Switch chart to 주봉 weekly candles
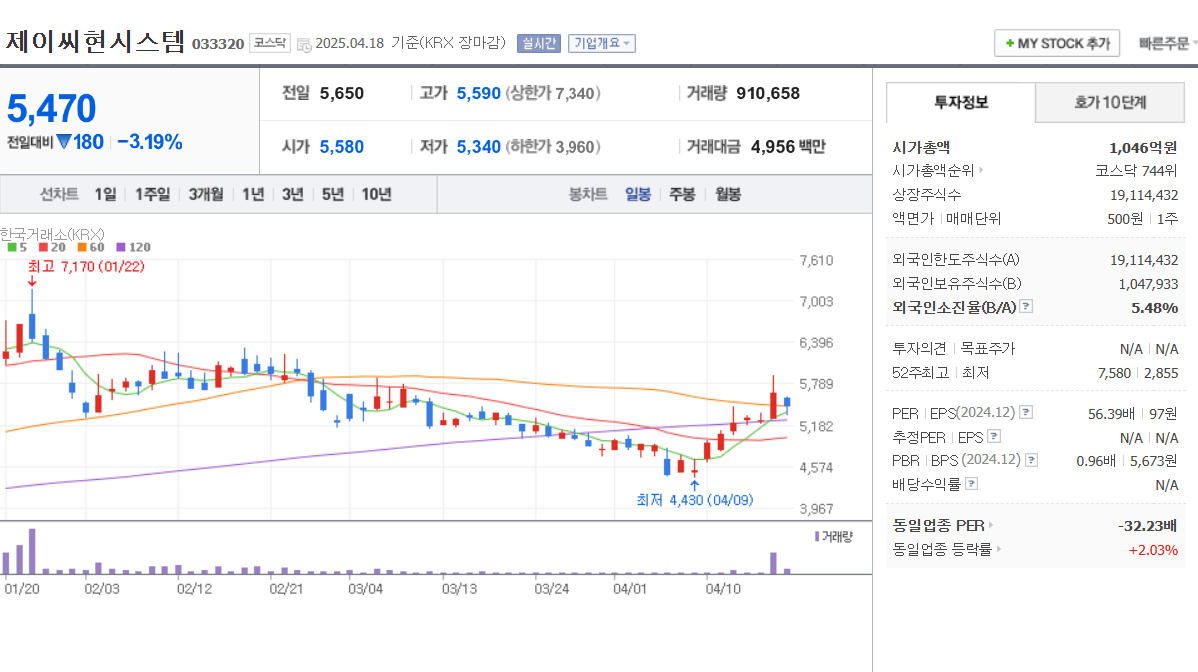 pyautogui.click(x=682, y=194)
